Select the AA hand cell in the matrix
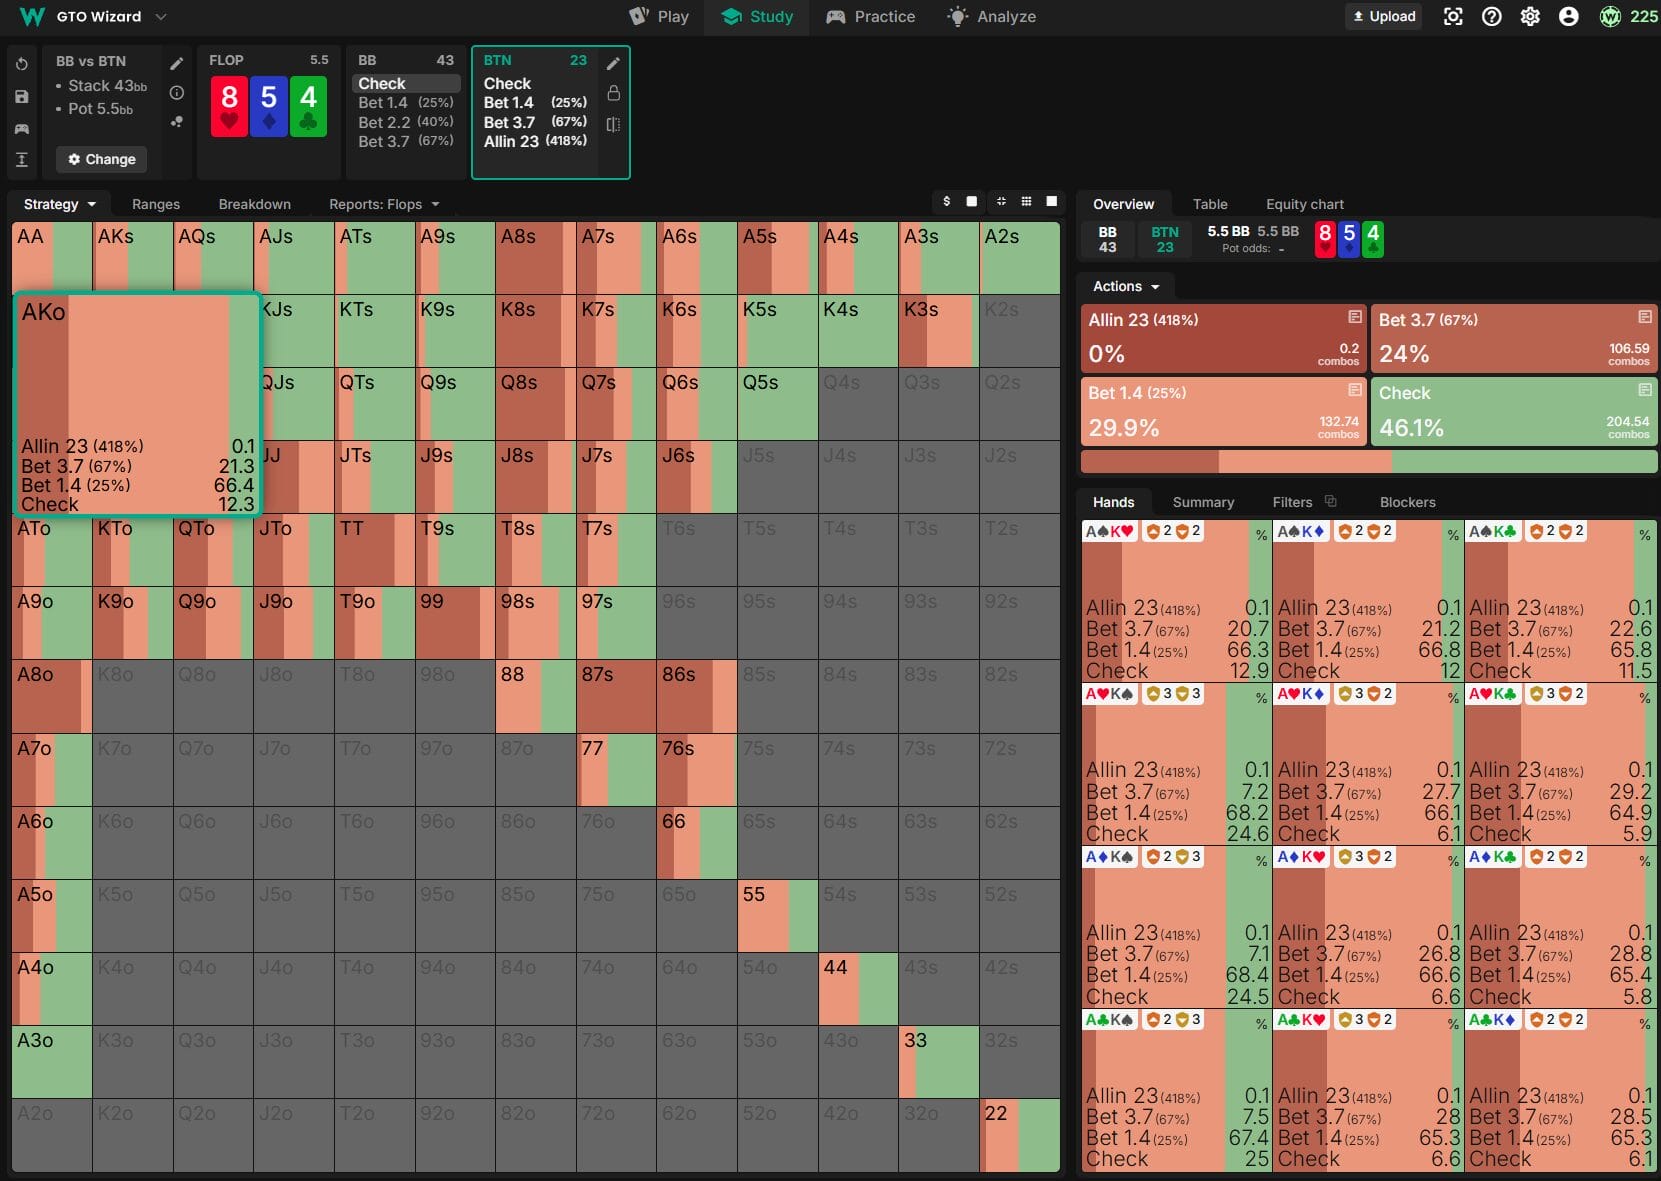1661x1181 pixels. (52, 258)
